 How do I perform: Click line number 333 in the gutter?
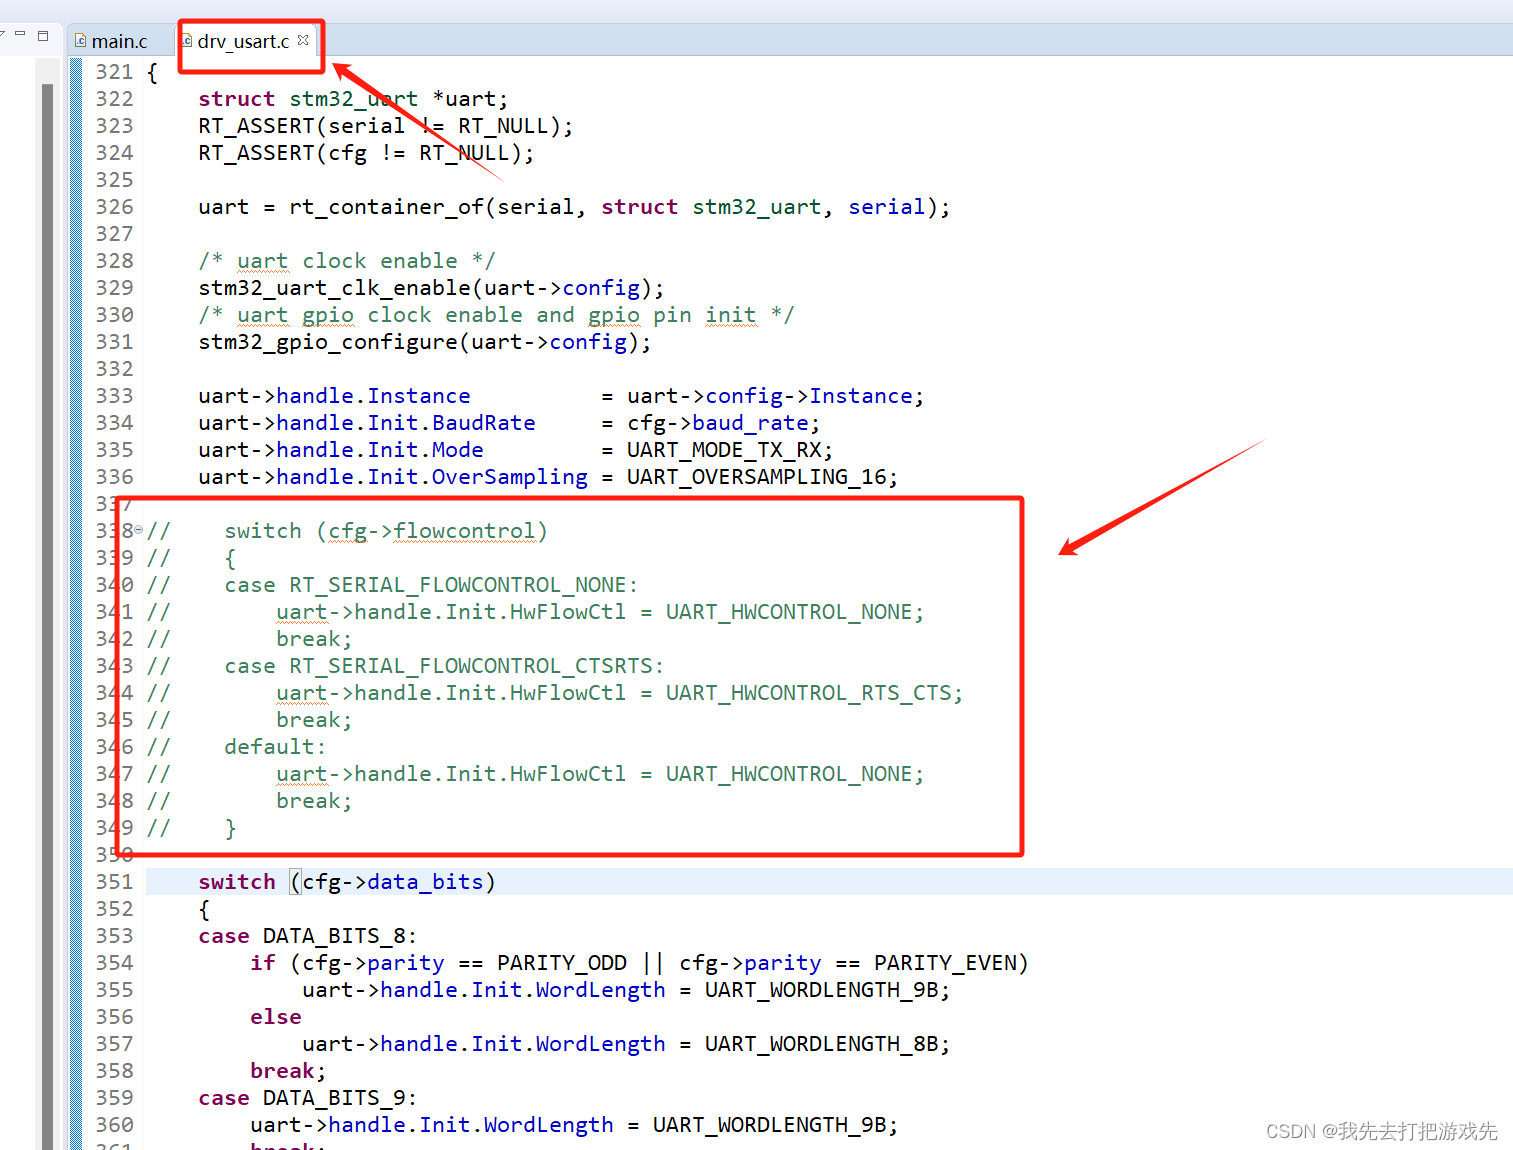114,396
